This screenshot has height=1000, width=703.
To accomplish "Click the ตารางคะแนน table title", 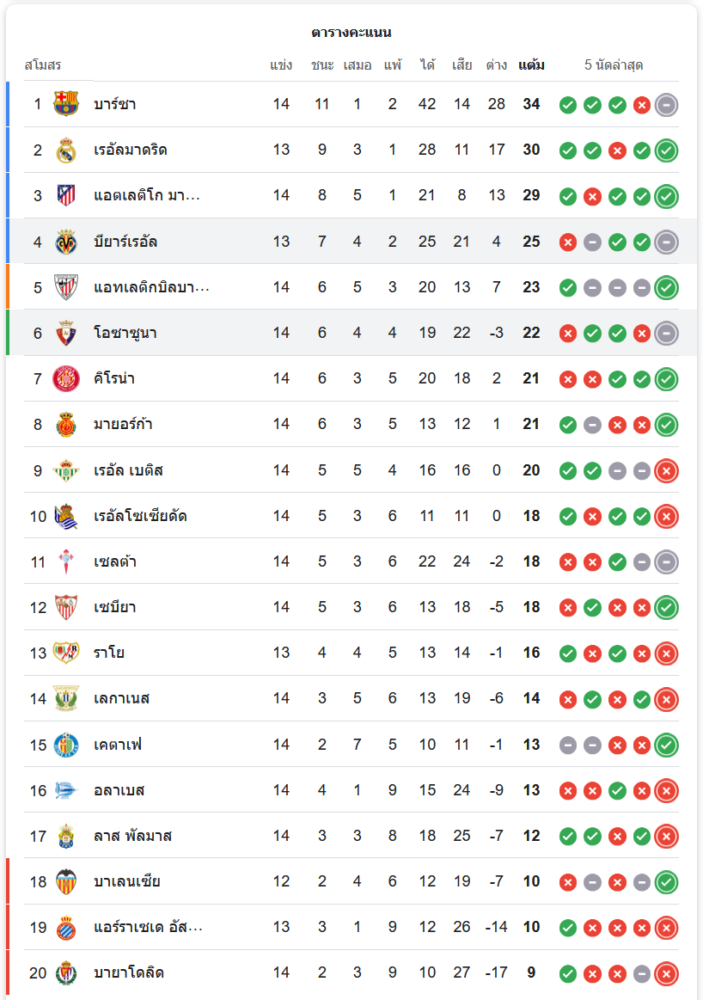I will (351, 32).
